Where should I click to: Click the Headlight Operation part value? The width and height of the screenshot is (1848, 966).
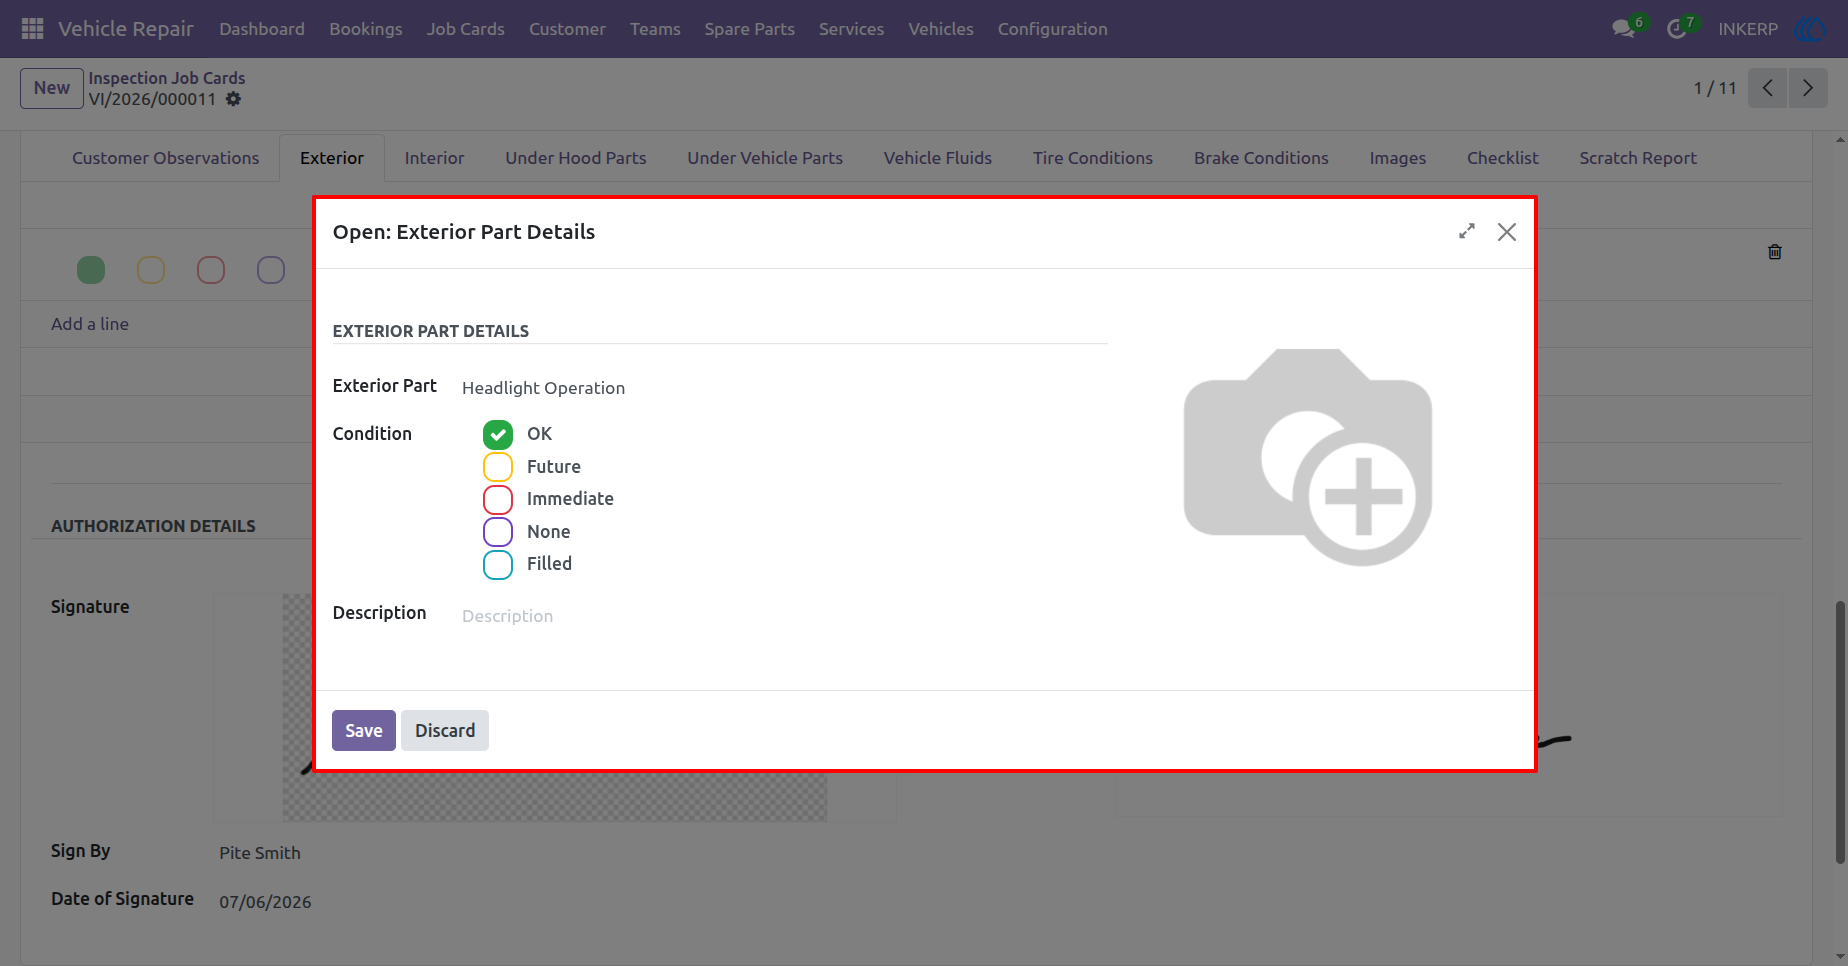click(543, 388)
